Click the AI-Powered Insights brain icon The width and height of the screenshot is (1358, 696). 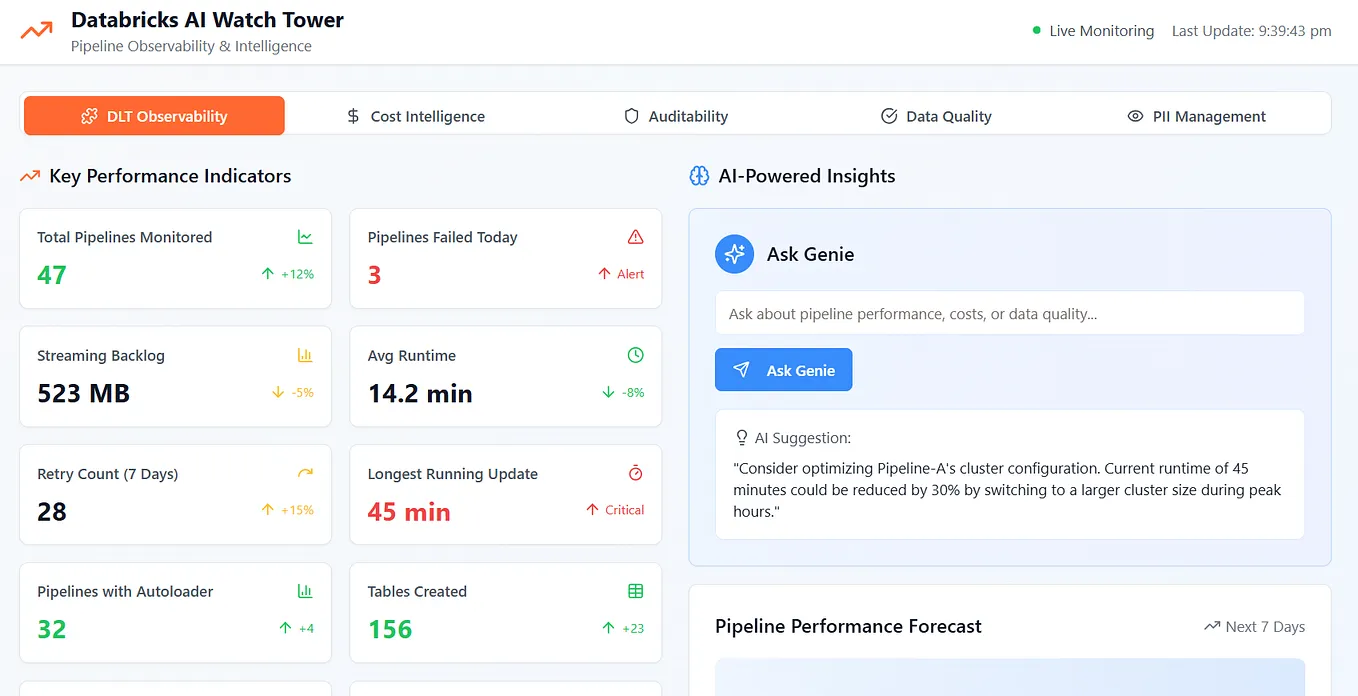(698, 175)
